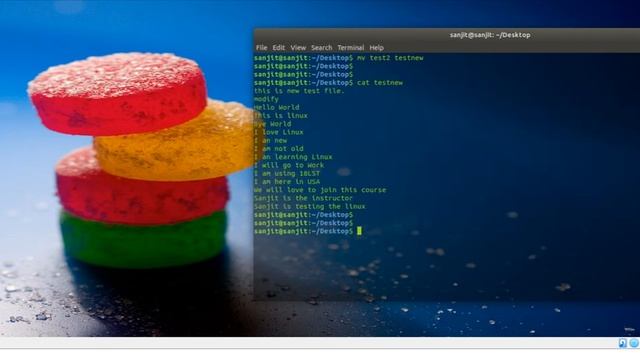Click the round blue arrow status icon
The width and height of the screenshot is (640, 360).
pyautogui.click(x=634, y=343)
